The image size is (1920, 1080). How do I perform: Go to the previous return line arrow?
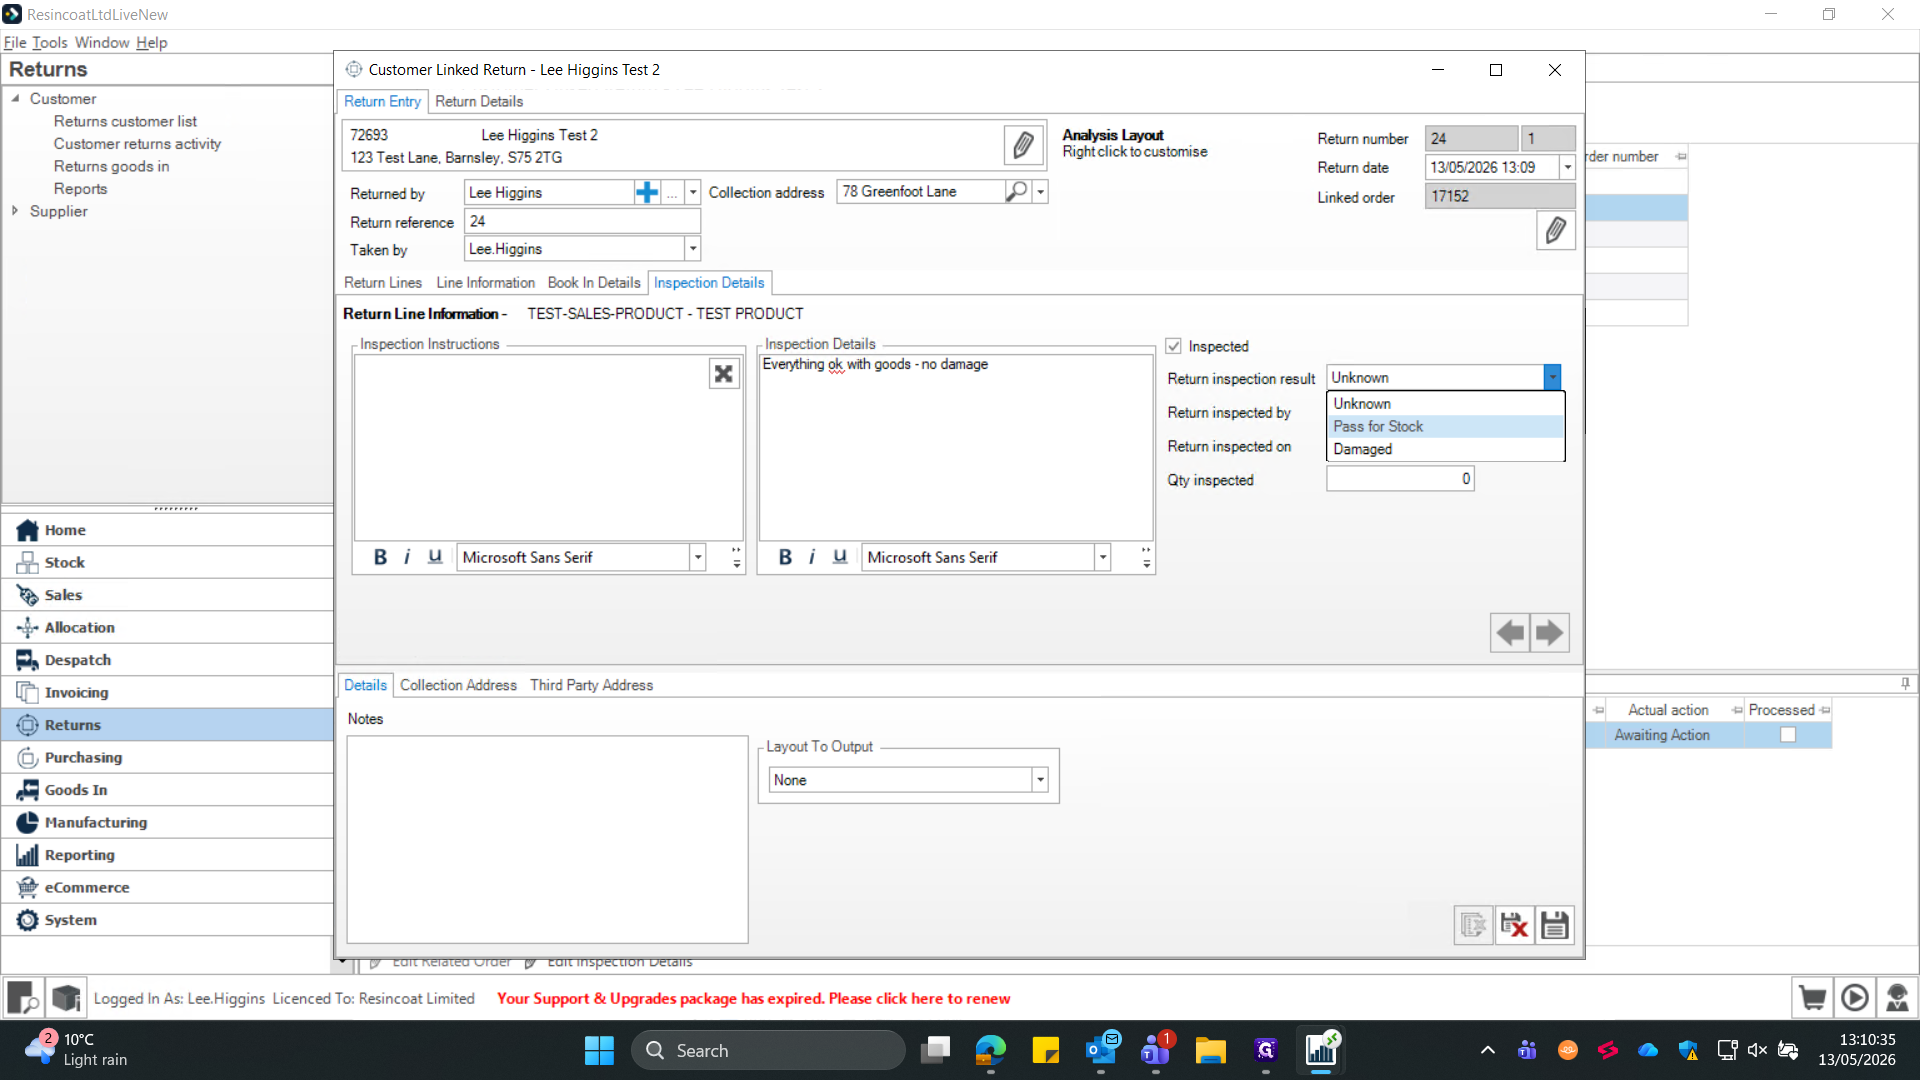pos(1510,632)
